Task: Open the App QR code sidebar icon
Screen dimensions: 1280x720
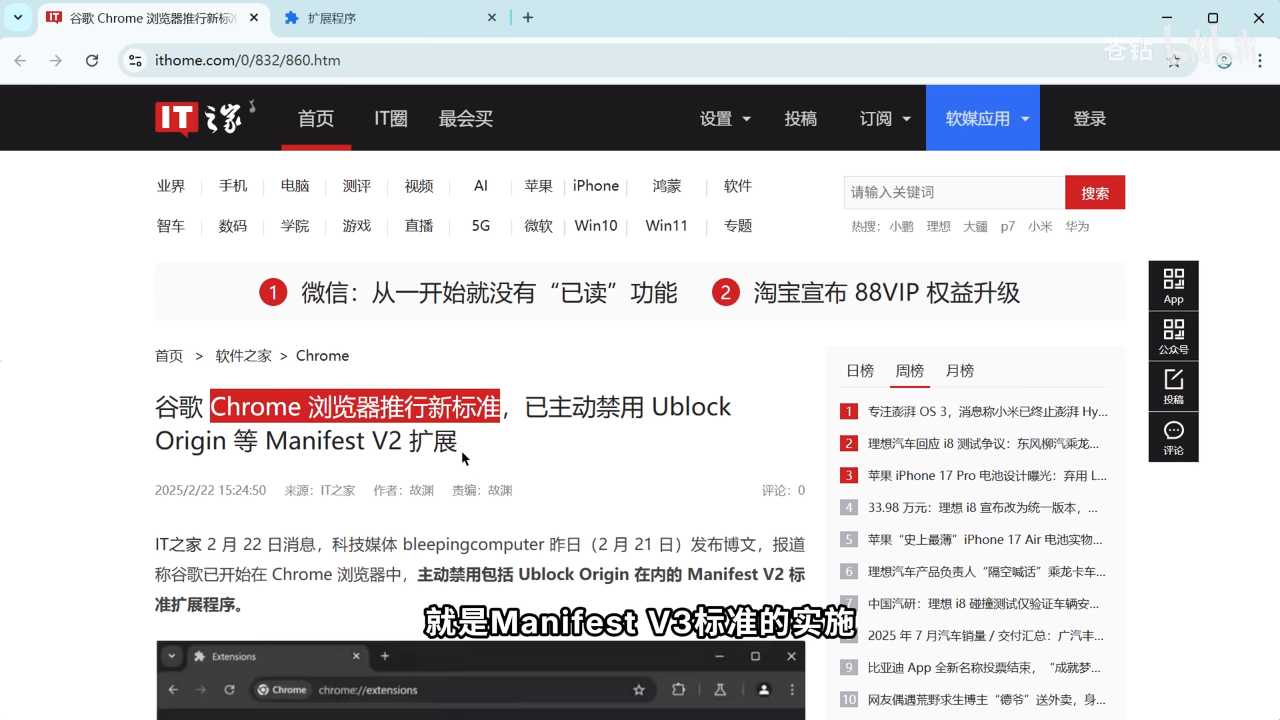Action: (1174, 286)
